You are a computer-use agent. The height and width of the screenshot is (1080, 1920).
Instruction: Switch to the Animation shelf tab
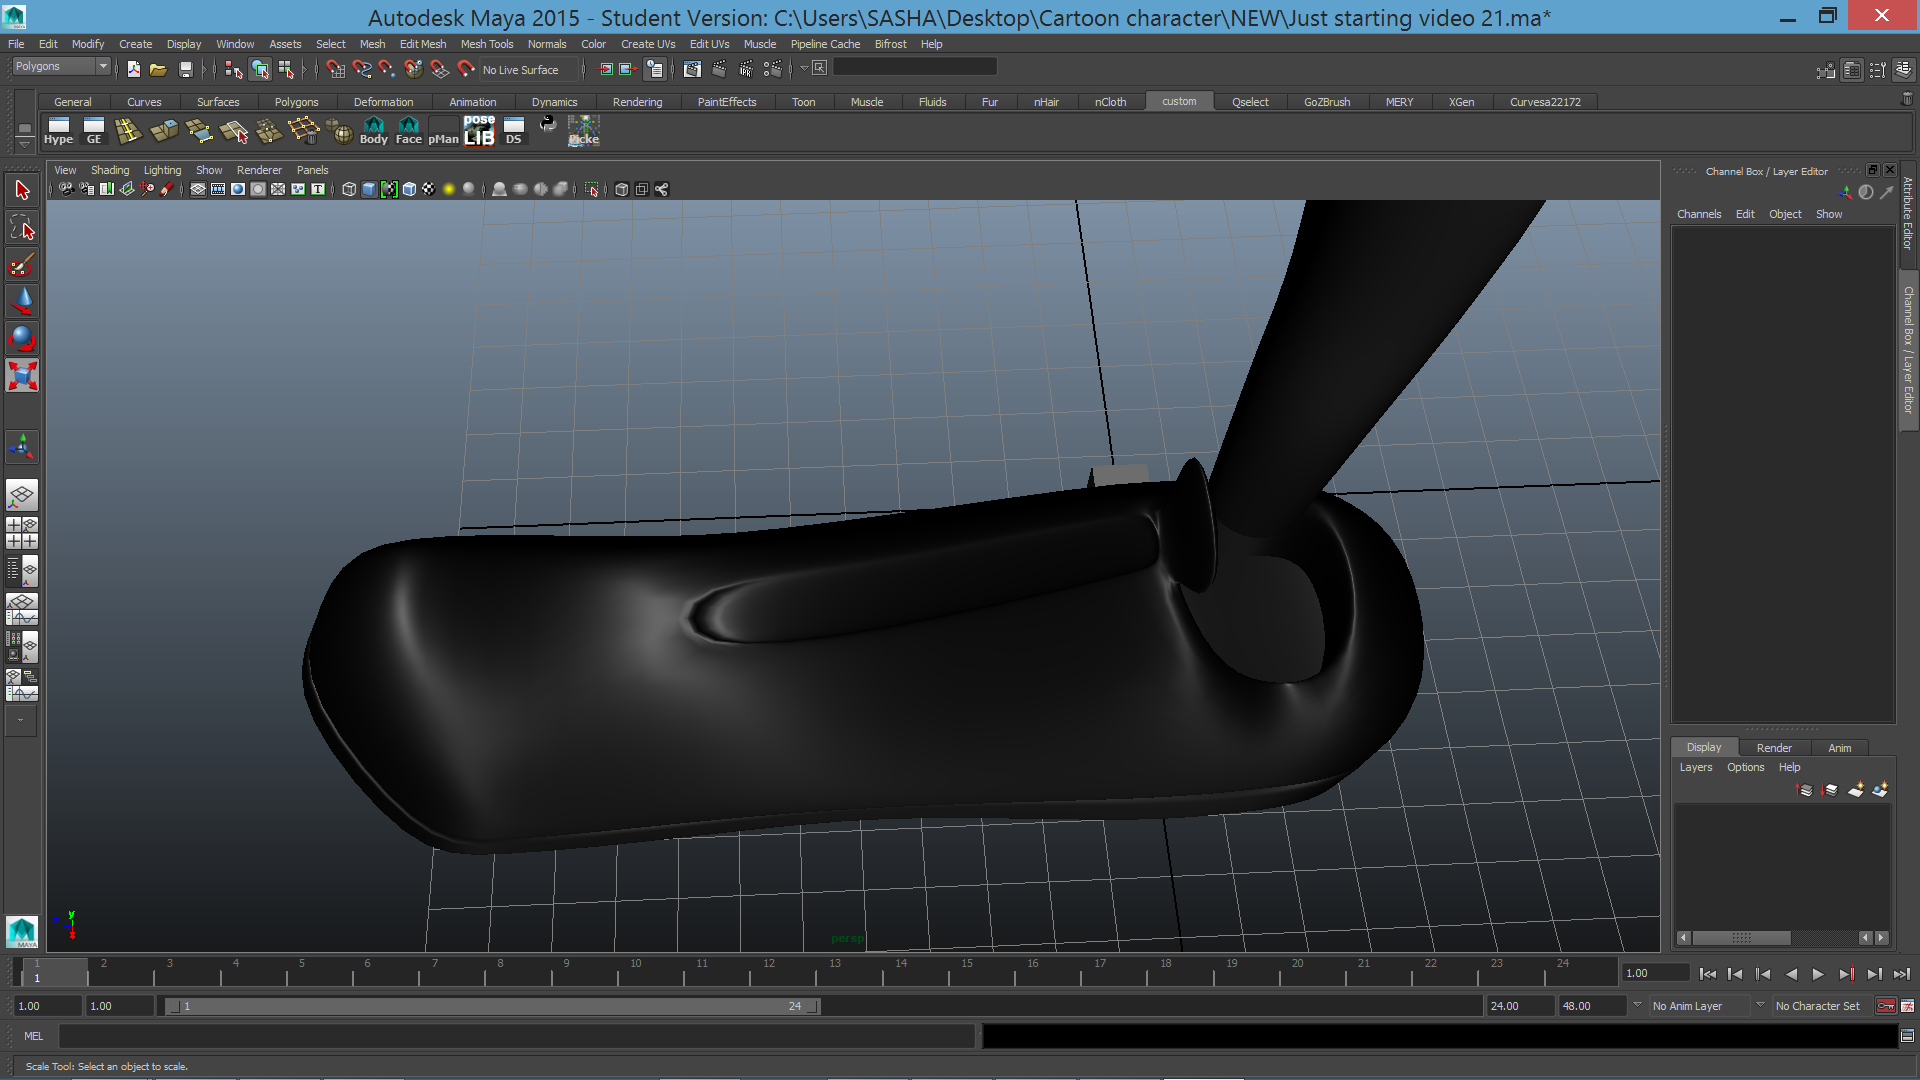tap(473, 102)
